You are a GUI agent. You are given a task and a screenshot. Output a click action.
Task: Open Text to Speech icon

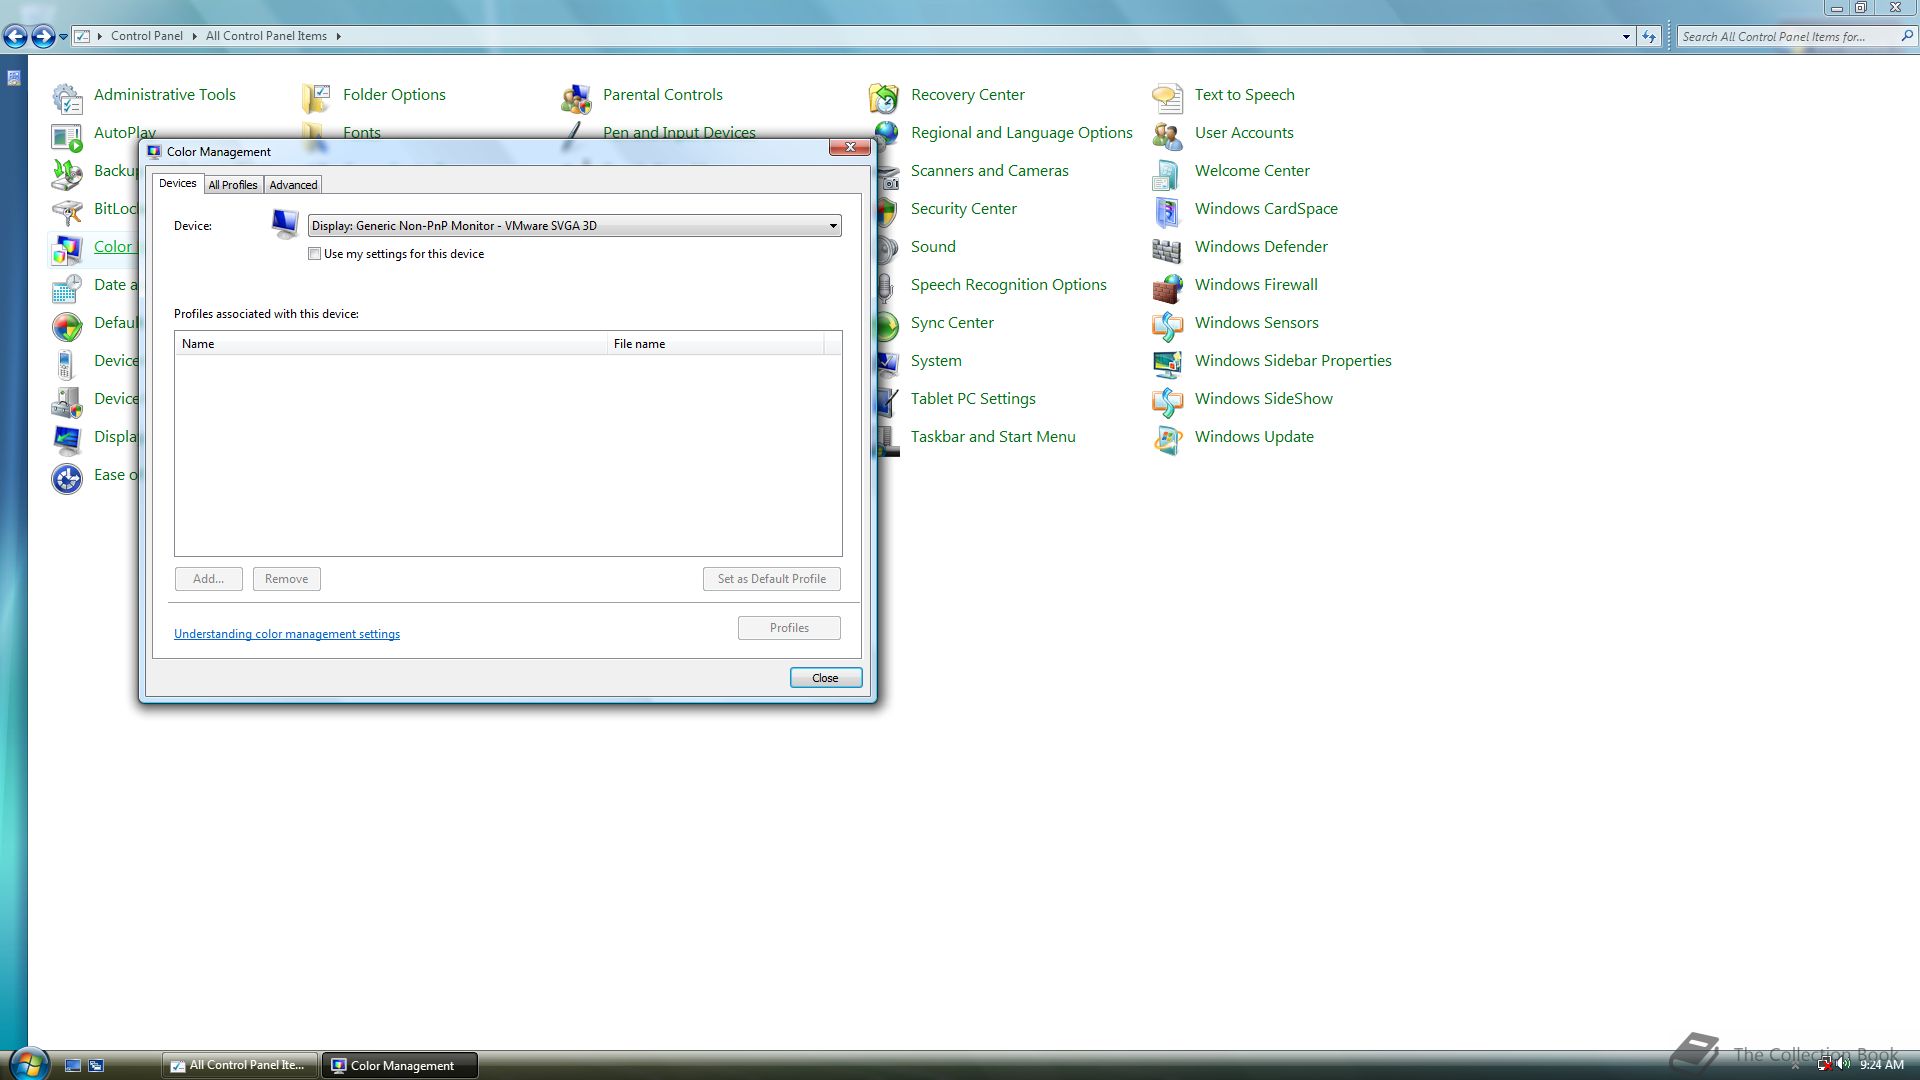point(1168,97)
